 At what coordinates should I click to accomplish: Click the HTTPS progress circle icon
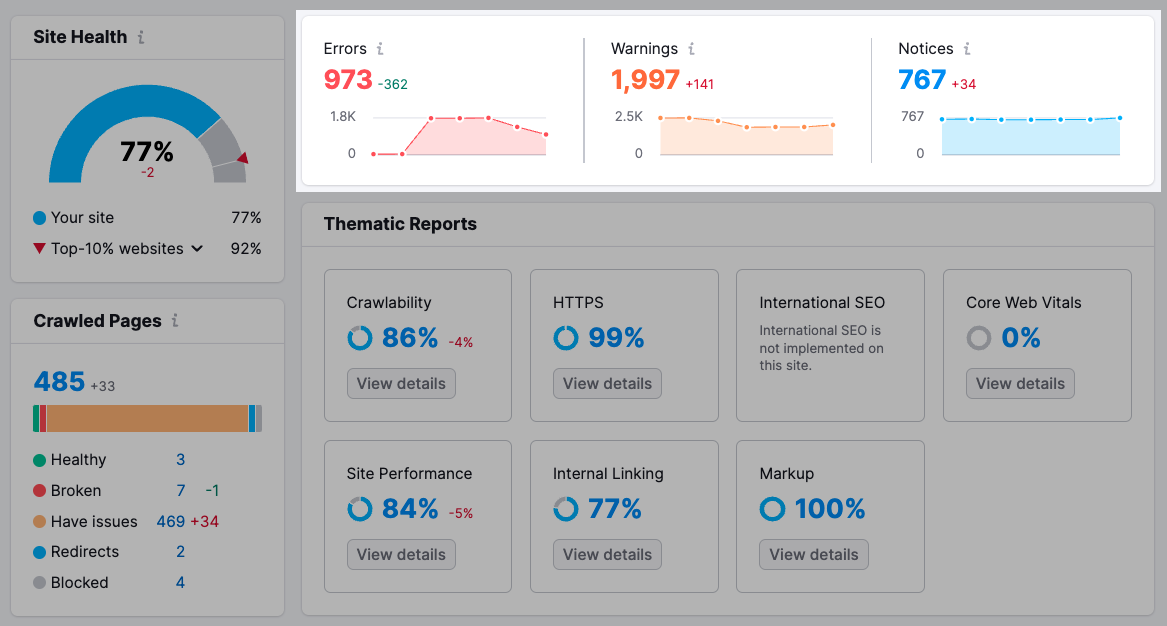(566, 338)
